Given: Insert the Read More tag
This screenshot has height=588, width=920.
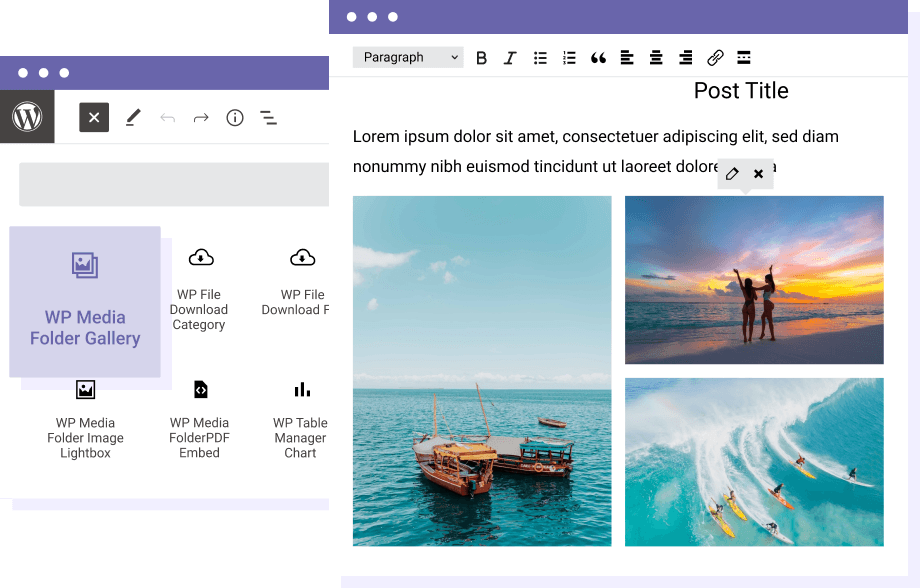Looking at the screenshot, I should pyautogui.click(x=743, y=57).
